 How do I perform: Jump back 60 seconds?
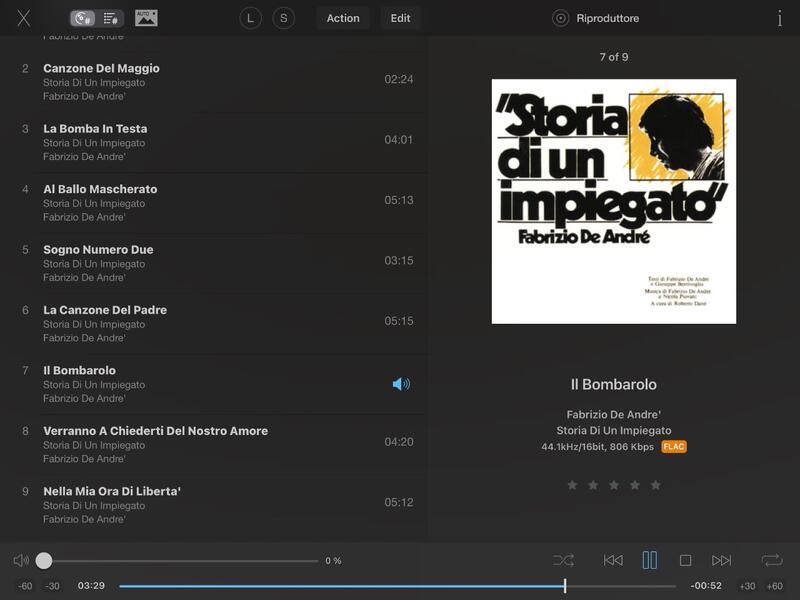point(25,586)
